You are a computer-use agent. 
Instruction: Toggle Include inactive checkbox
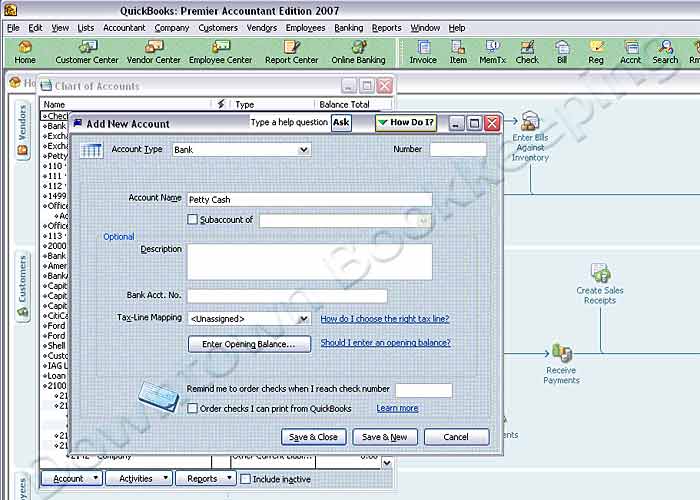pyautogui.click(x=245, y=479)
